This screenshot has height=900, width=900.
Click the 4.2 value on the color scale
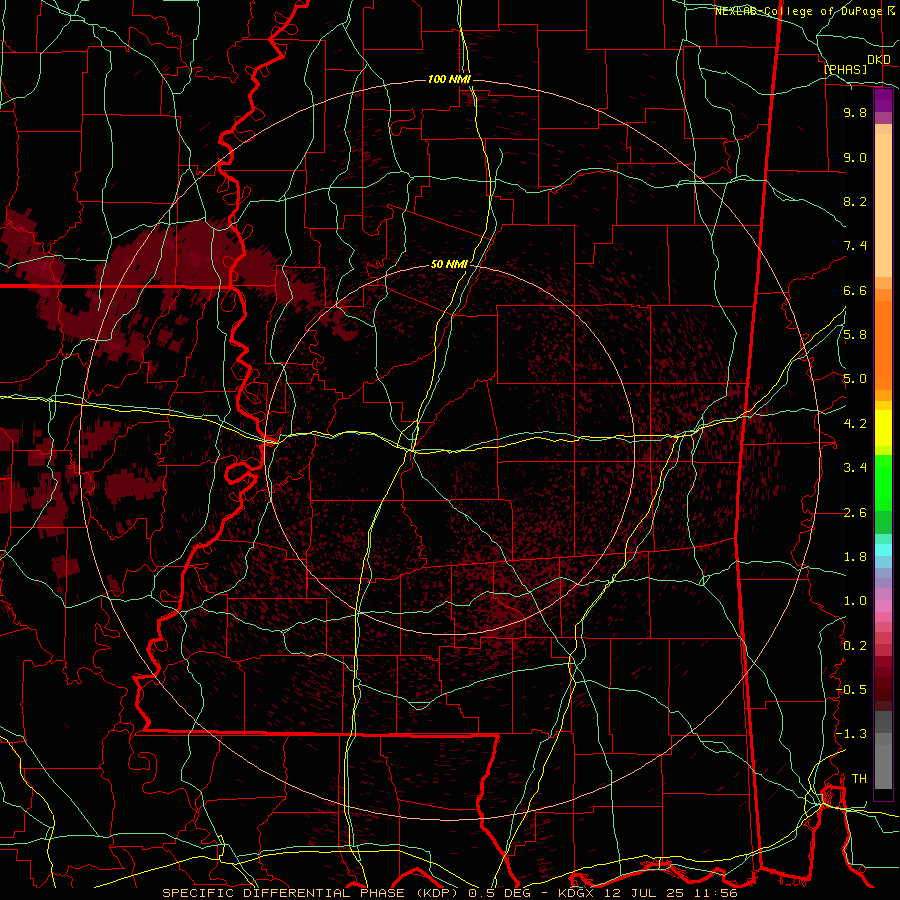pyautogui.click(x=855, y=424)
